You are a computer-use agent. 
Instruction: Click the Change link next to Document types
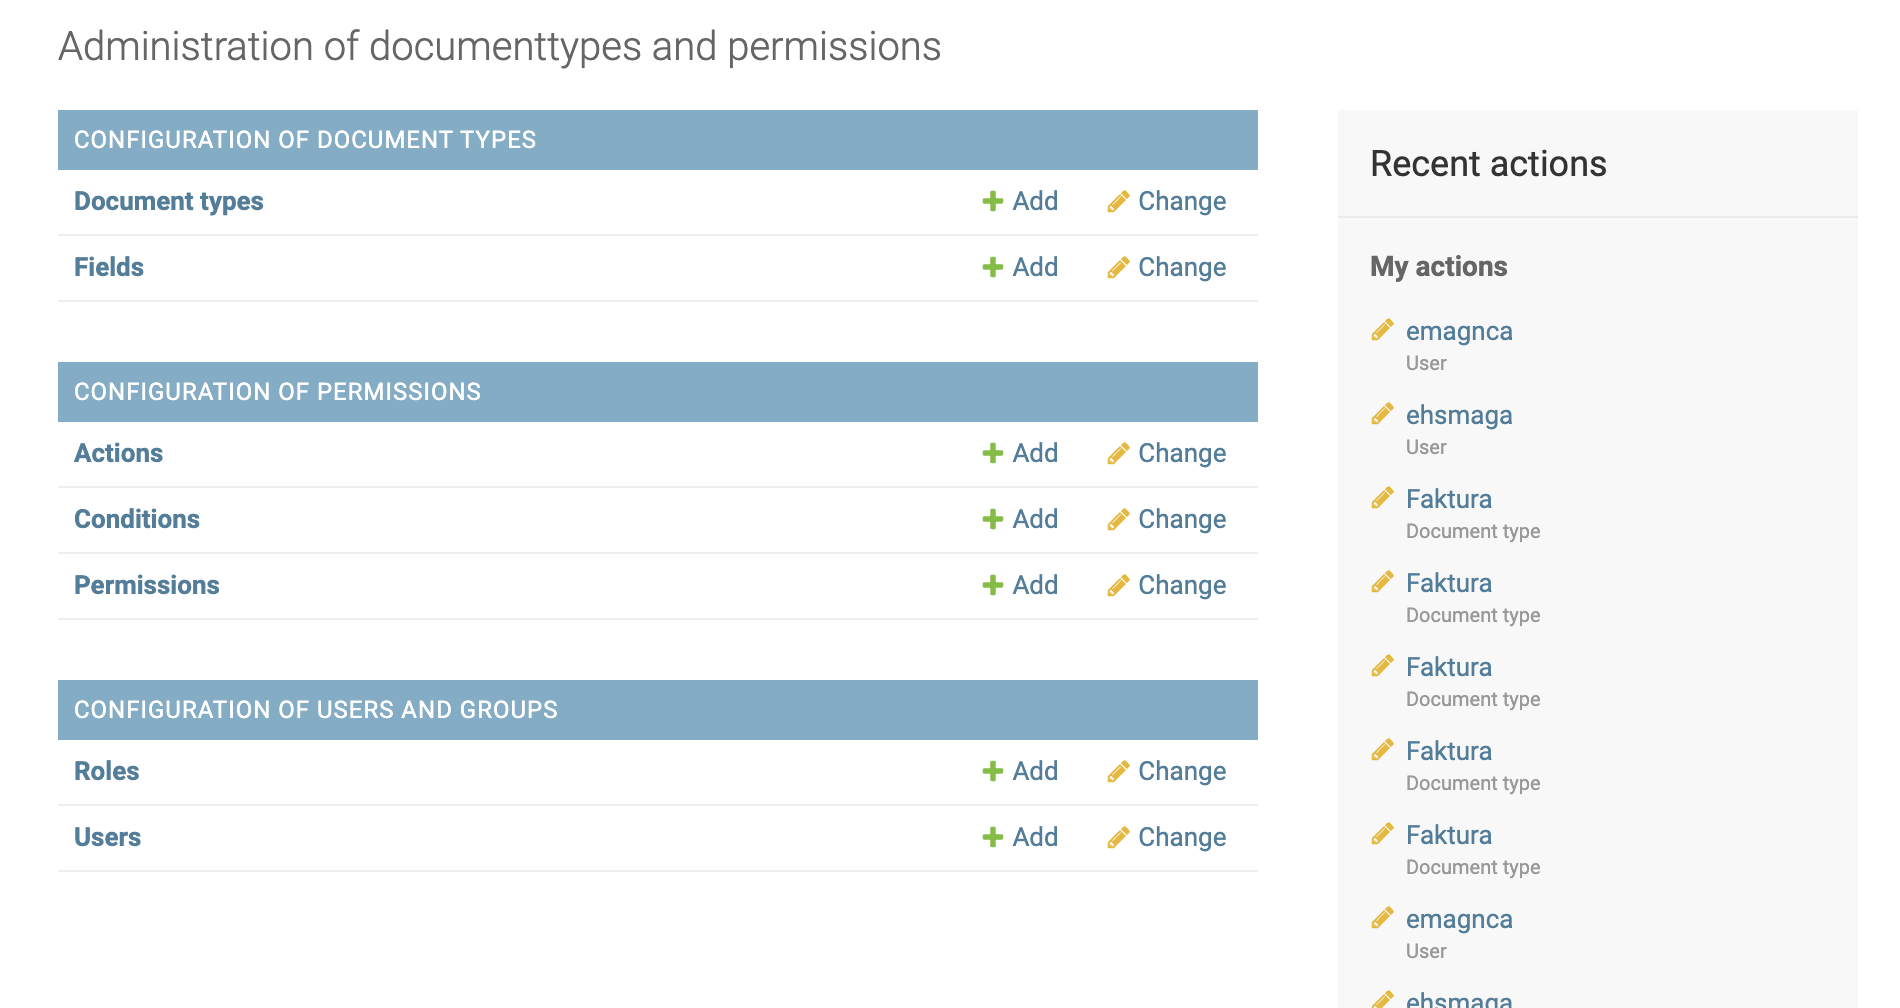[1182, 201]
